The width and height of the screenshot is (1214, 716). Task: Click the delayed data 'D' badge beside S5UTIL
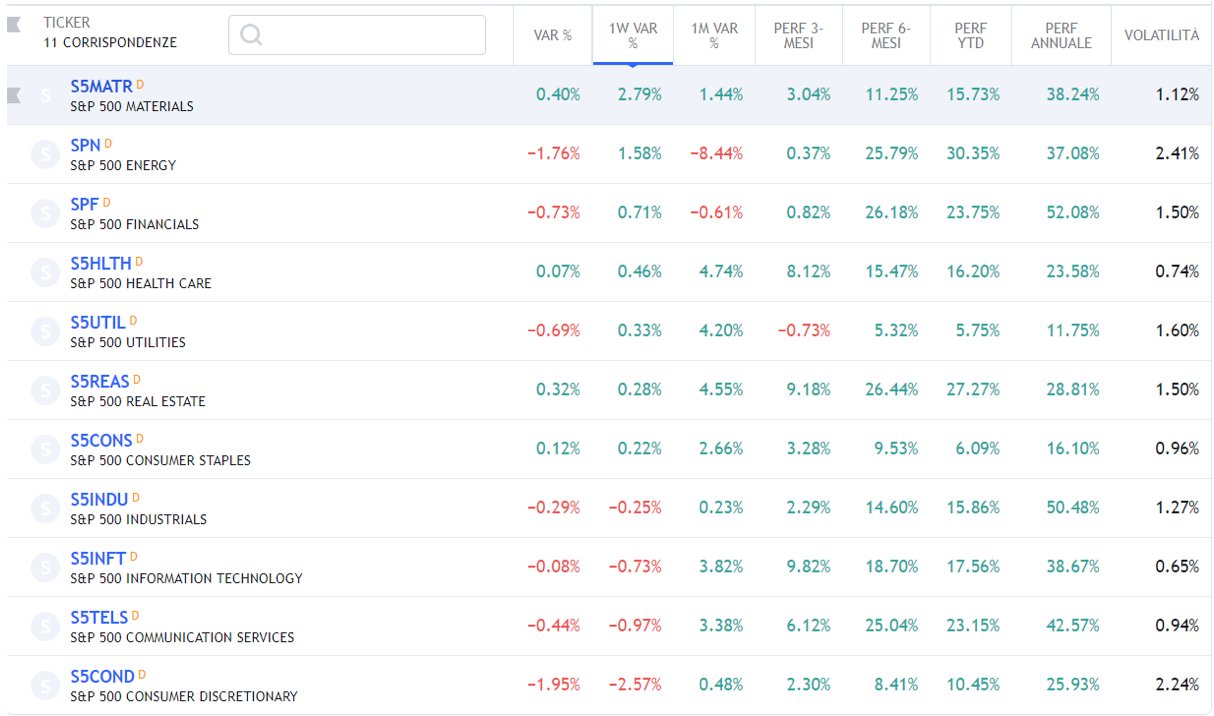point(133,321)
